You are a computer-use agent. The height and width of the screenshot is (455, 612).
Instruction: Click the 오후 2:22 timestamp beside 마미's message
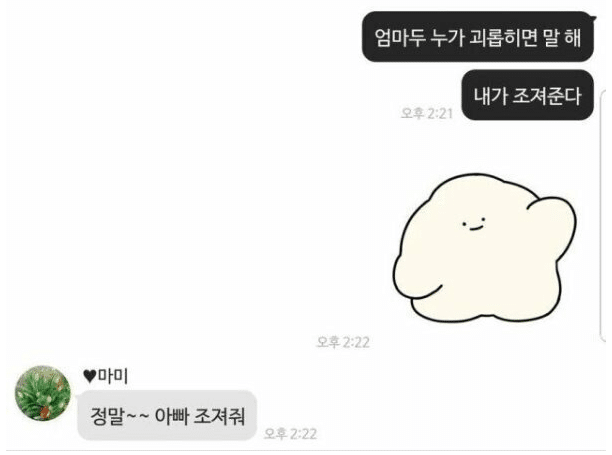pyautogui.click(x=290, y=434)
